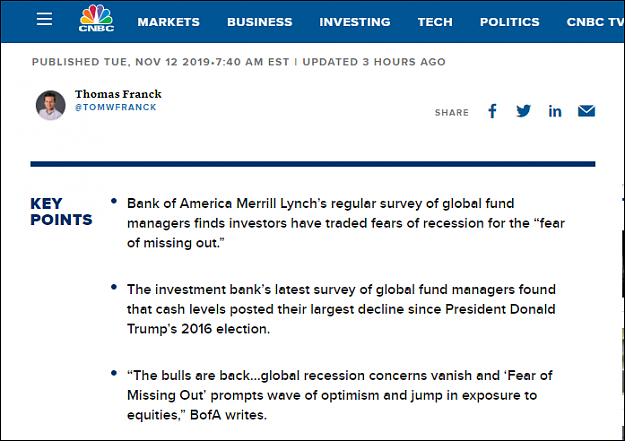Click the CNBC peacock logo

point(96,18)
